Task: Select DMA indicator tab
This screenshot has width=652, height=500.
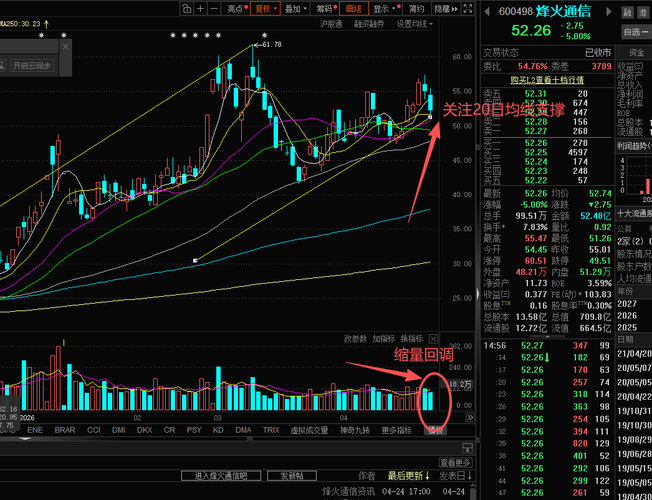Action: tap(243, 430)
